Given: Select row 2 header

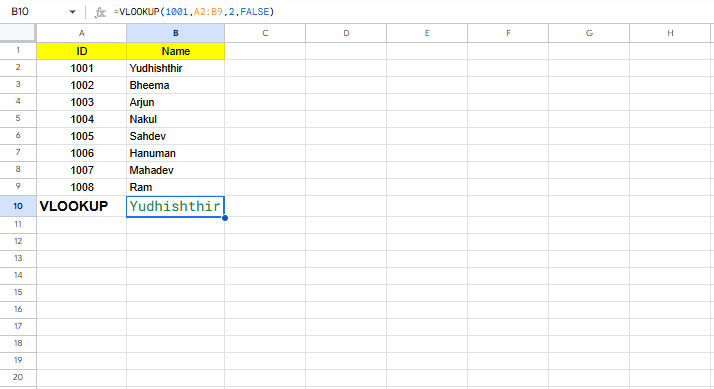Looking at the screenshot, I should (18, 67).
